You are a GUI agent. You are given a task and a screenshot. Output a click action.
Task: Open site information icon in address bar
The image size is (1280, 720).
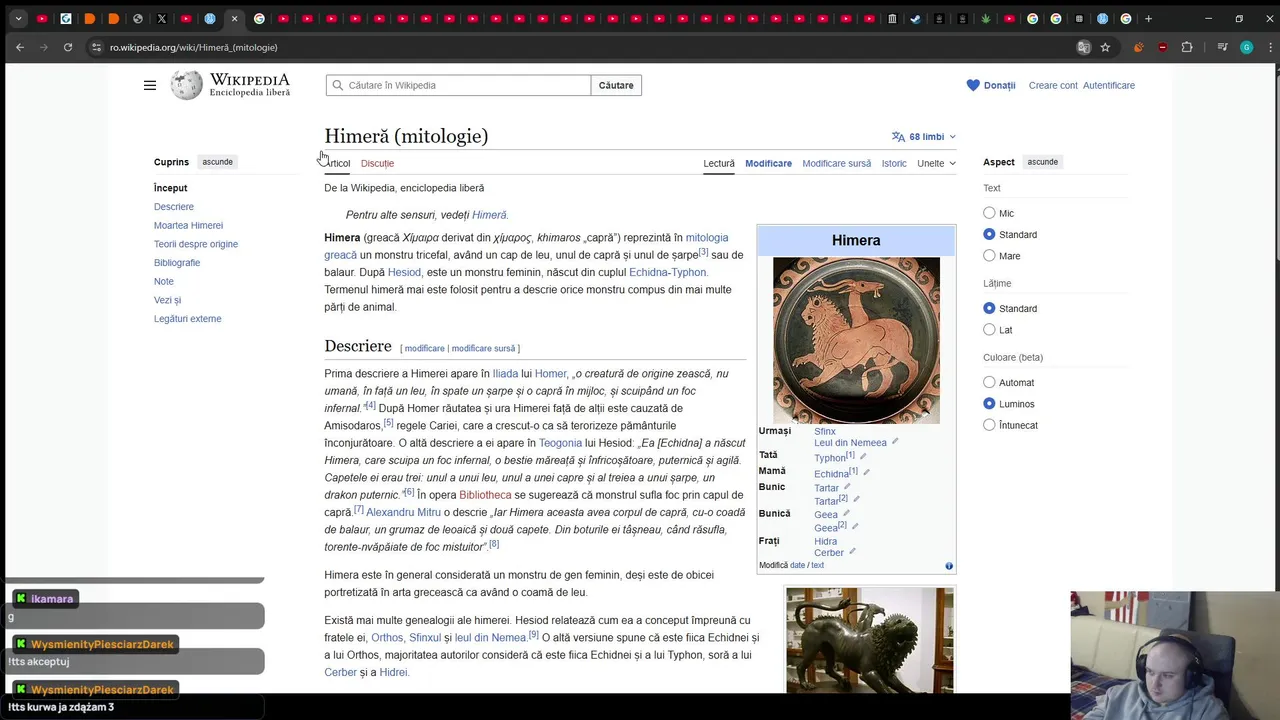pyautogui.click(x=97, y=47)
